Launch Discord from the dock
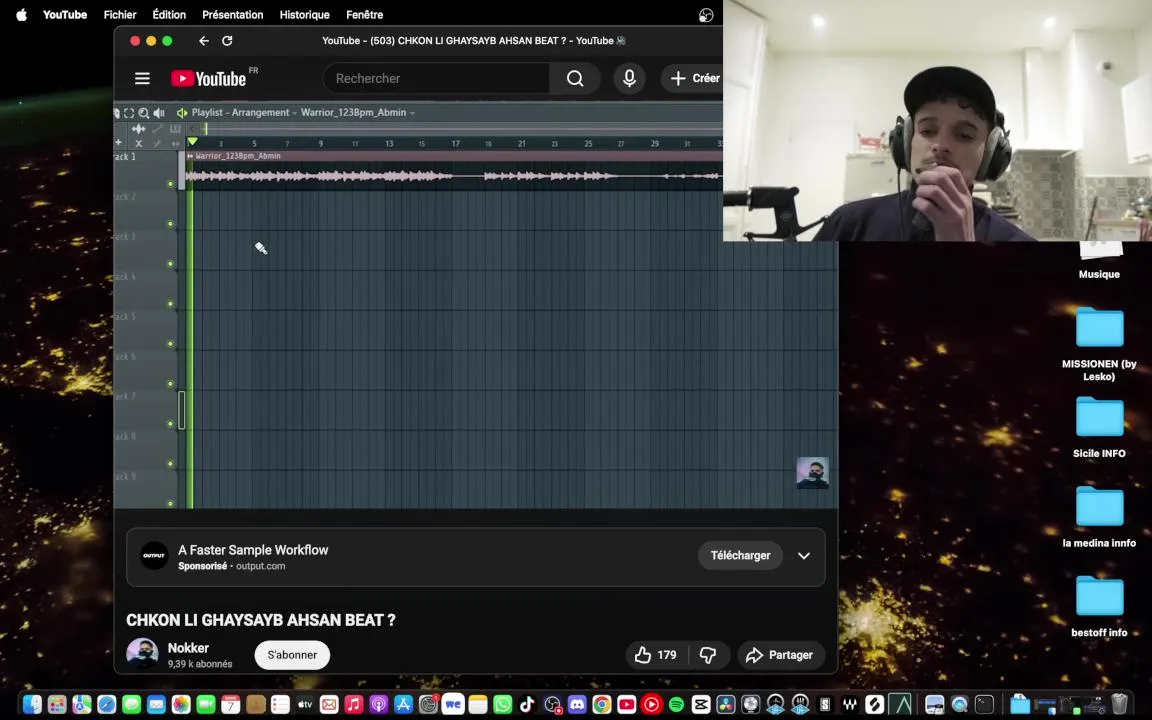This screenshot has width=1152, height=720. (x=577, y=705)
